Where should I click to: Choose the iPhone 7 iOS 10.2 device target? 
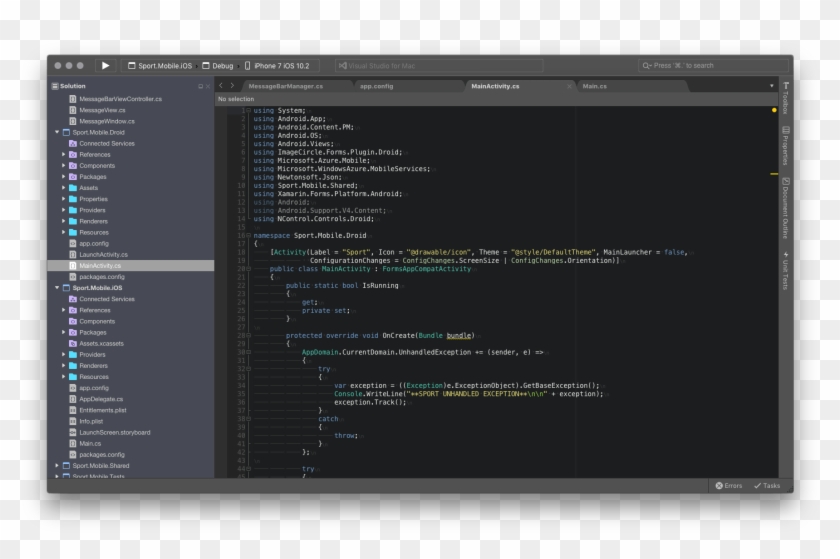click(277, 66)
